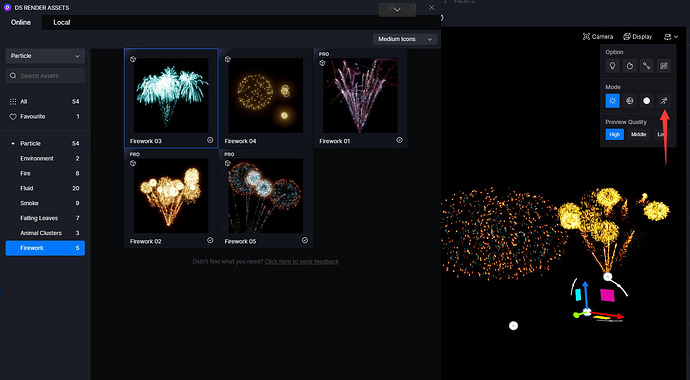
Task: Open the Particle category dropdown
Action: pos(45,56)
